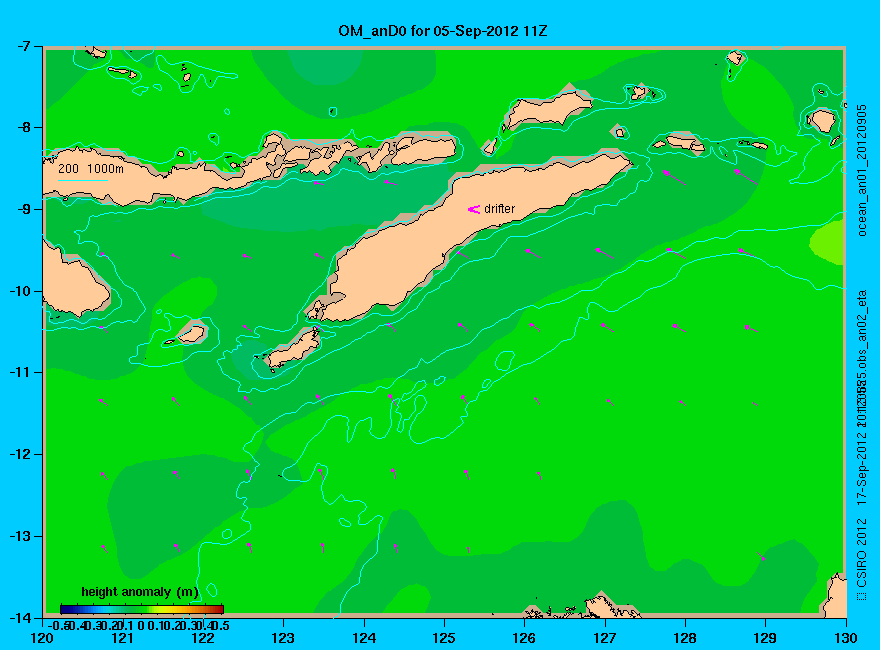Click the light green patch at the right map edge
The width and height of the screenshot is (880, 650).
coord(828,242)
